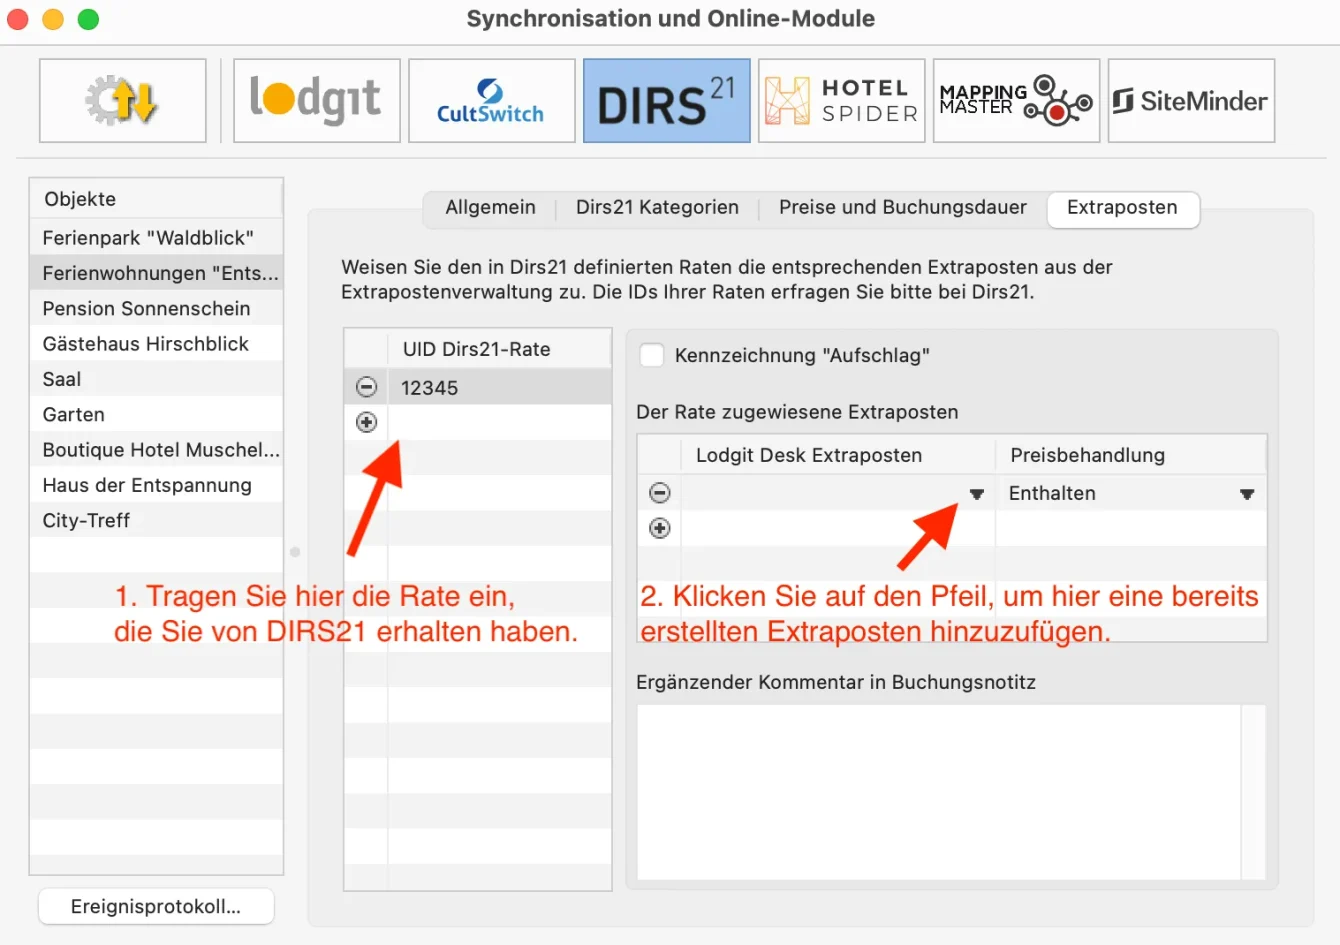Select City-Treff in the object list
1340x945 pixels.
point(156,520)
